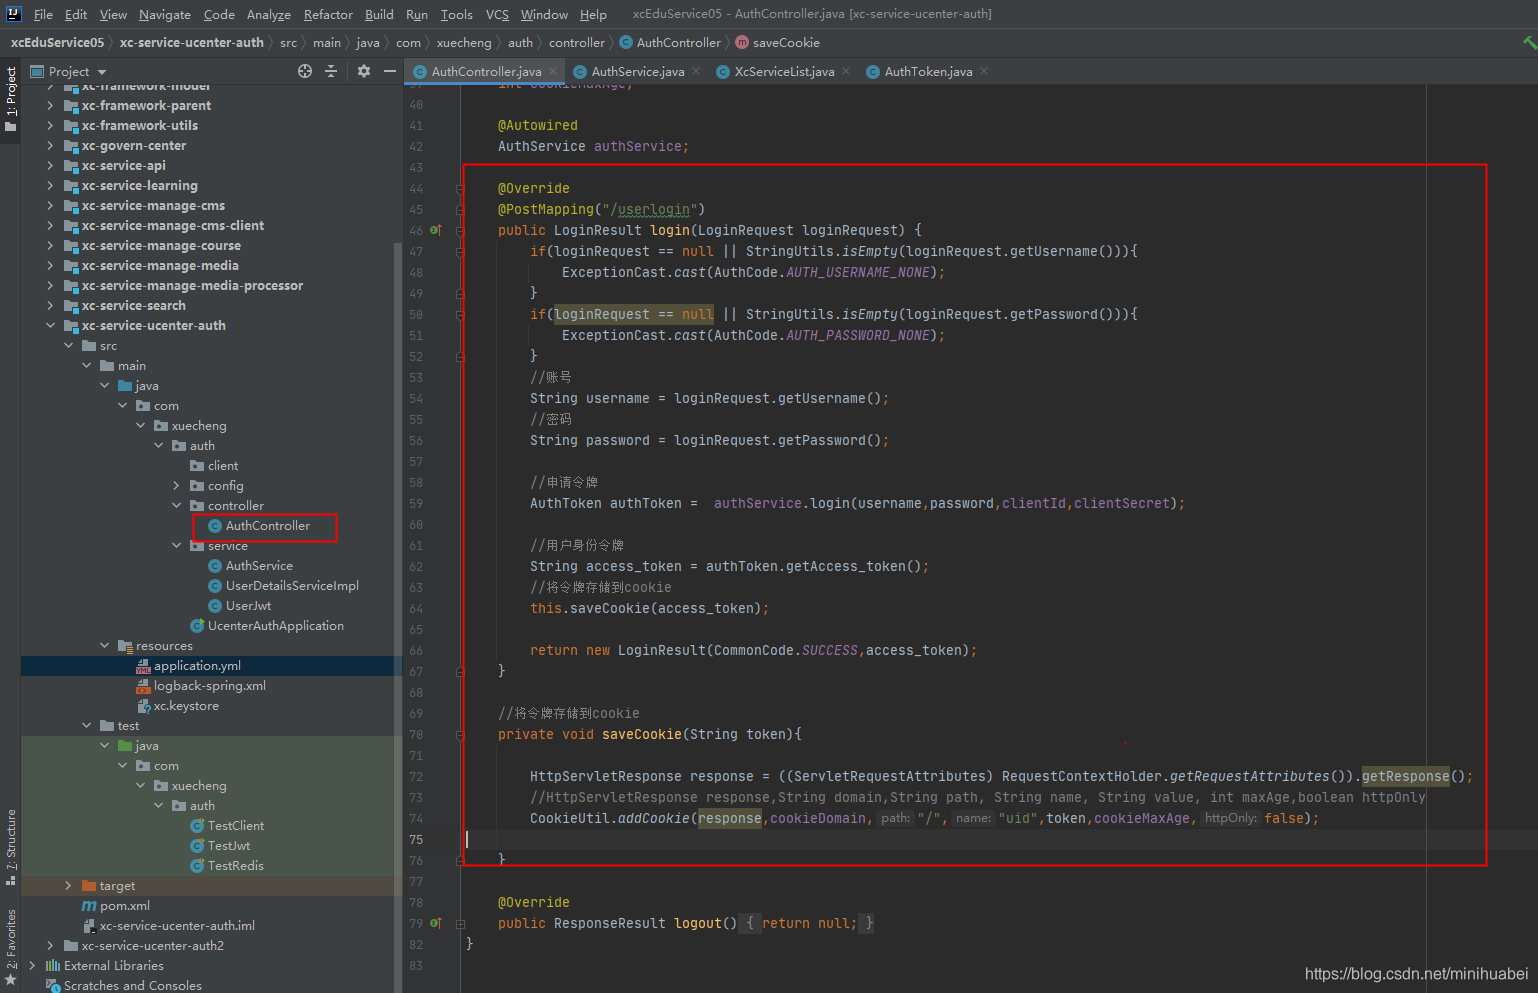Viewport: 1538px width, 993px height.
Task: Select xc-service-ucenter-auth.iml file
Action: [x=177, y=925]
